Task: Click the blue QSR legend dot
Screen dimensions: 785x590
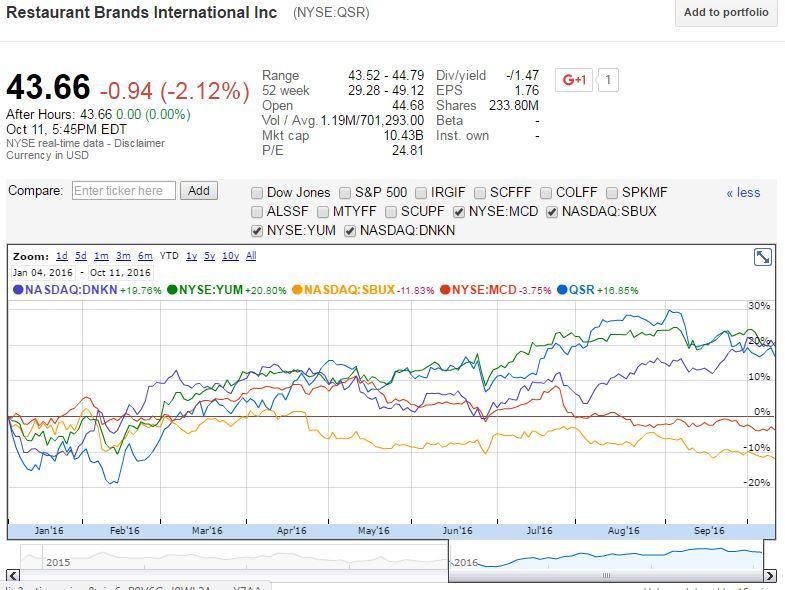Action: pyautogui.click(x=562, y=289)
